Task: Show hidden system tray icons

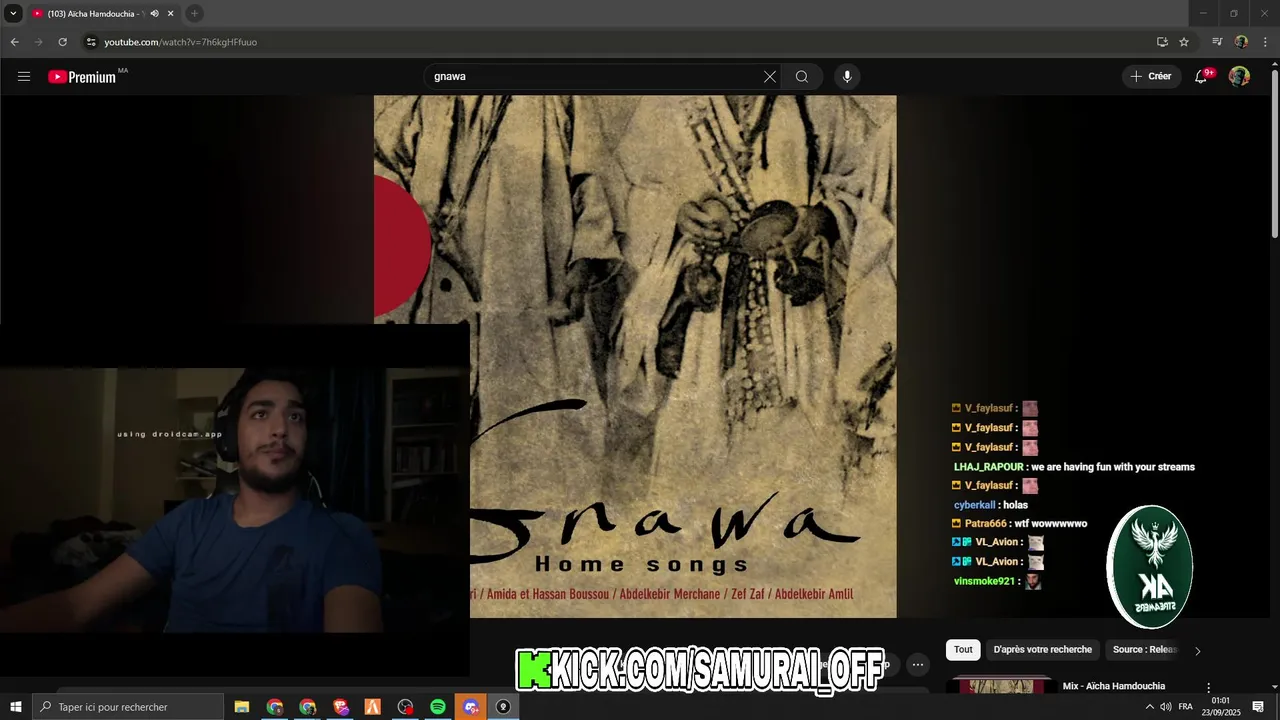Action: pos(1149,707)
